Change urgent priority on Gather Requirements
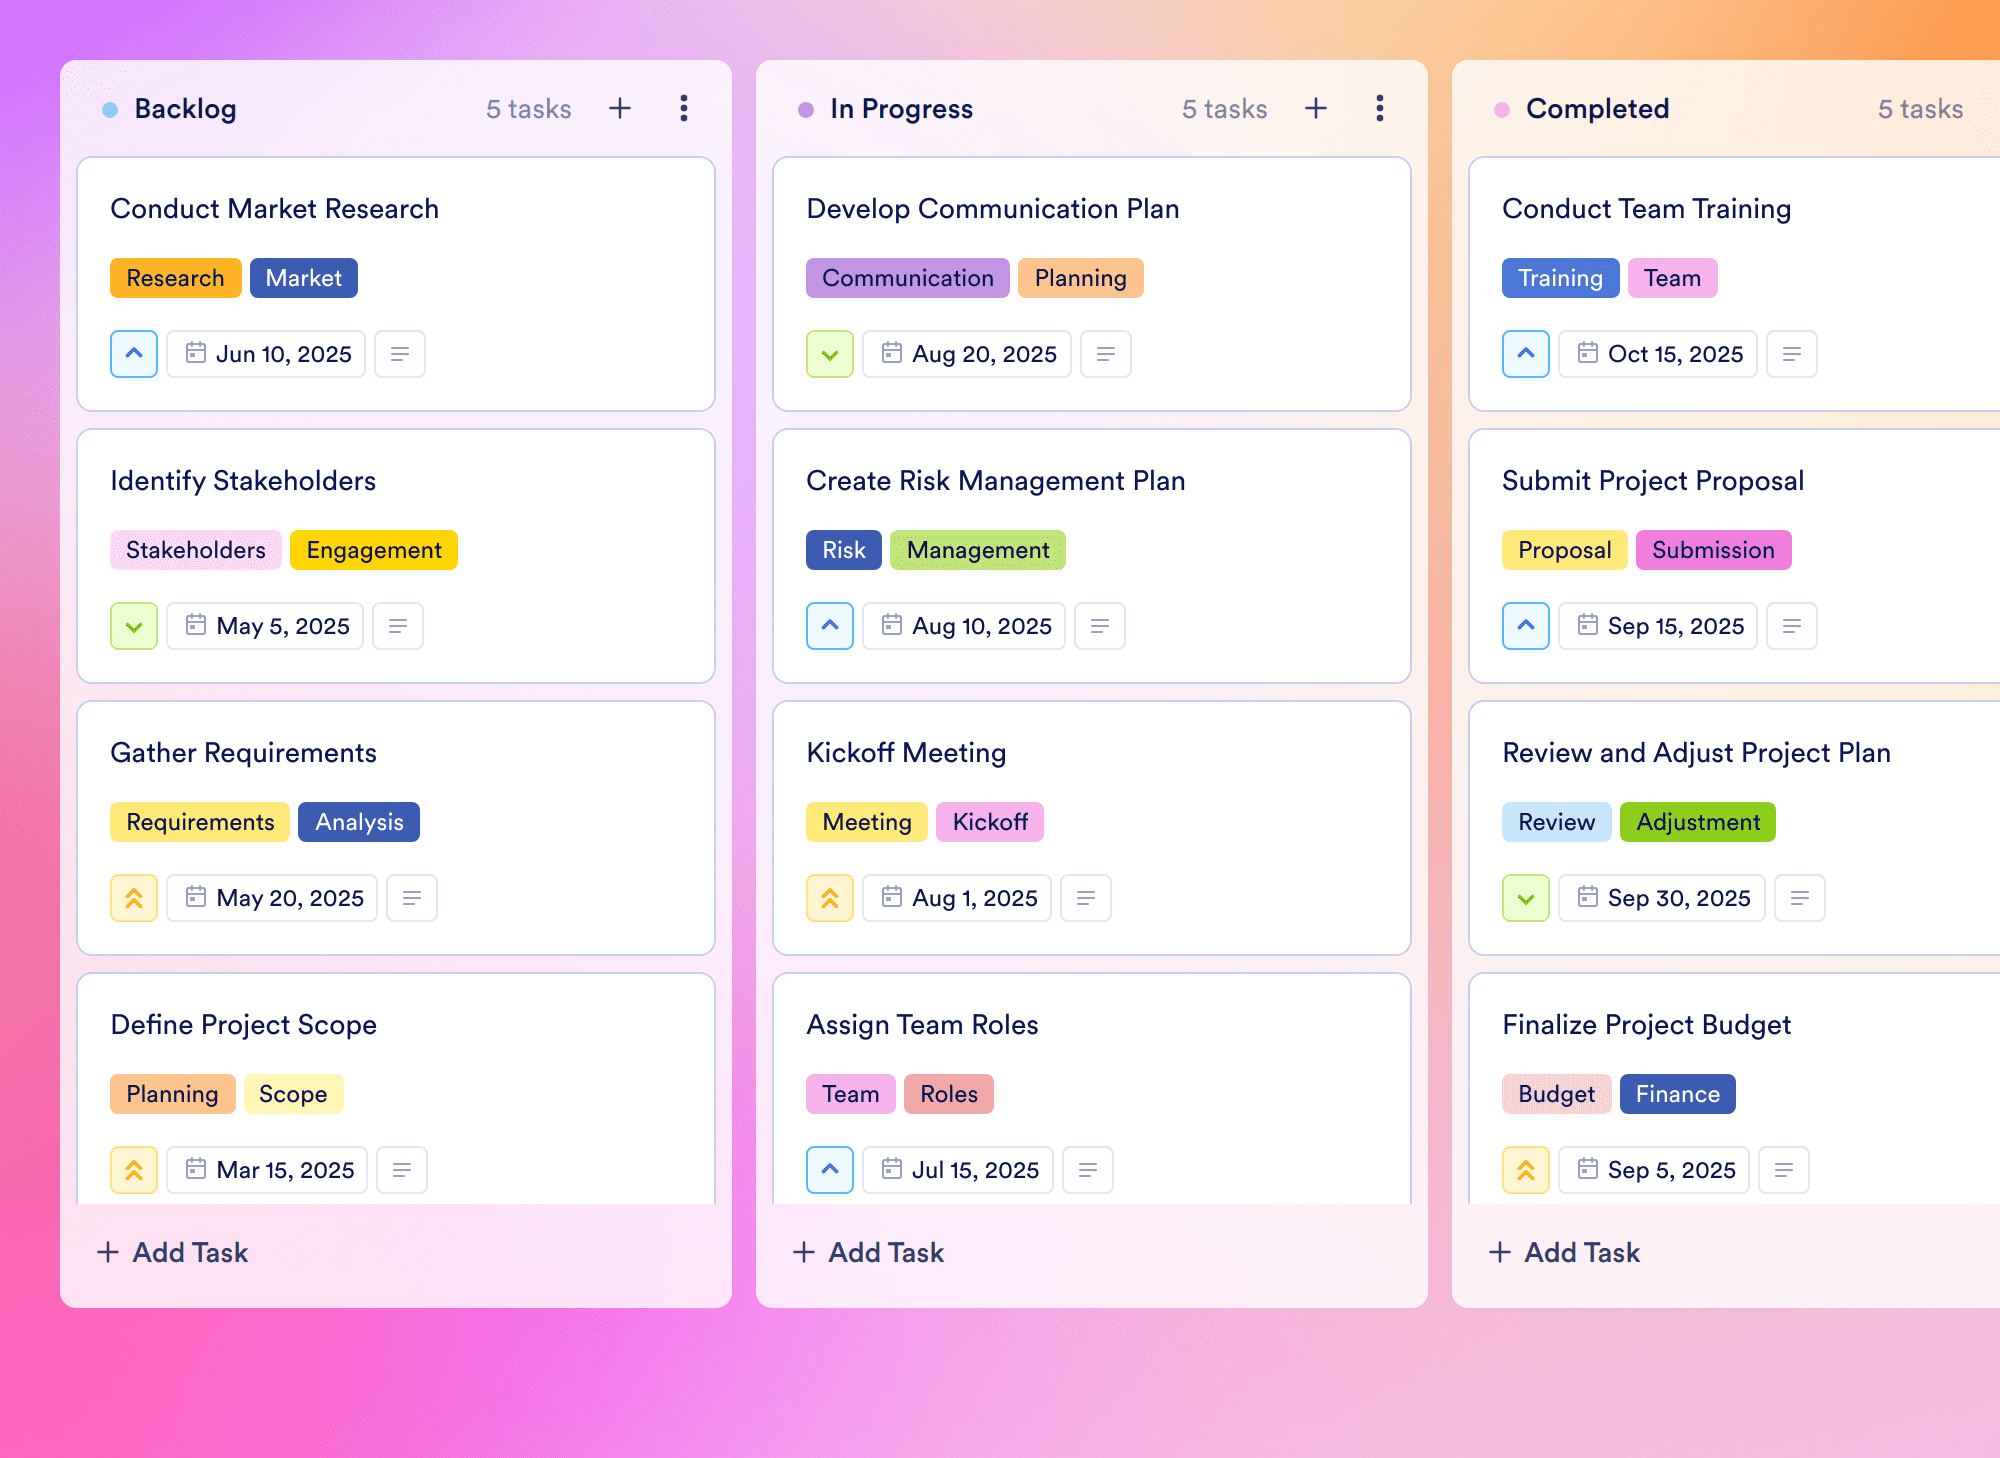 (134, 898)
